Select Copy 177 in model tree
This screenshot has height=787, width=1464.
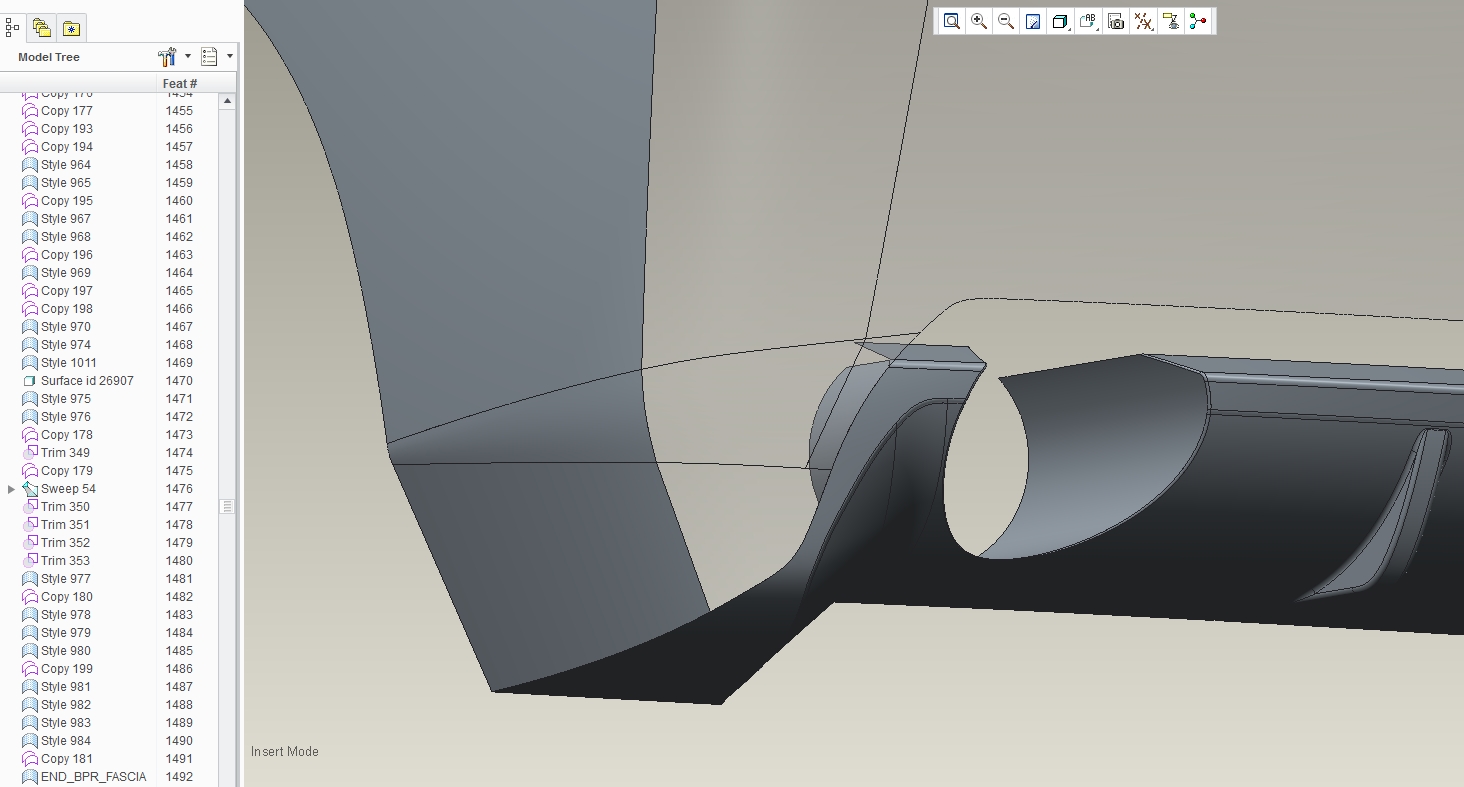pyautogui.click(x=67, y=111)
